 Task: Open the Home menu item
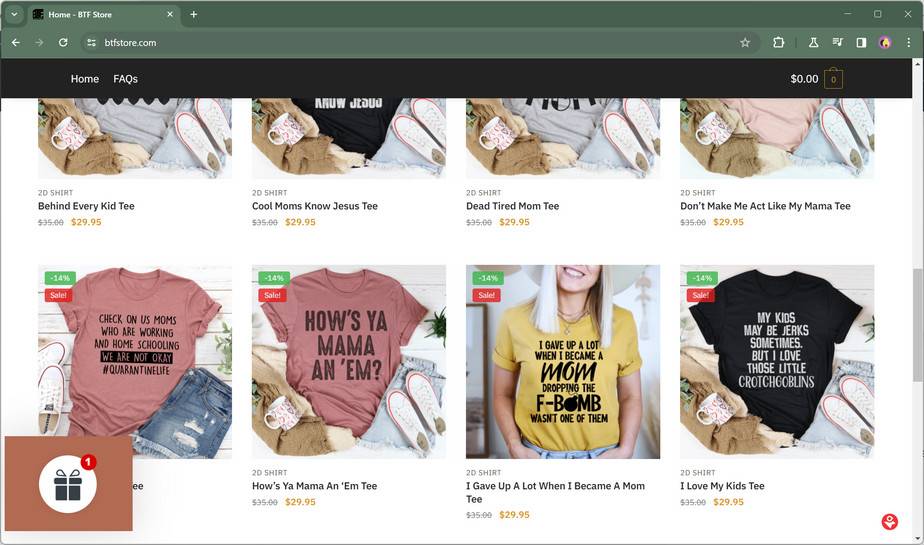85,79
